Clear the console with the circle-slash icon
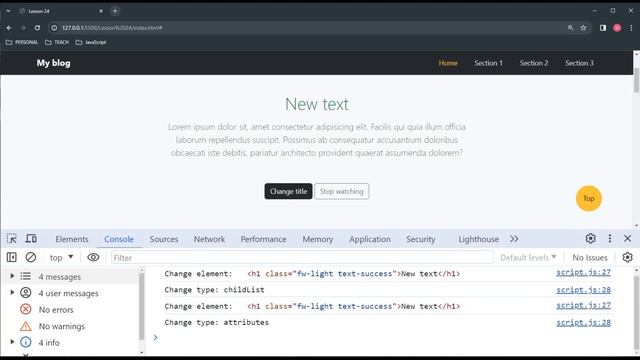Image resolution: width=640 pixels, height=360 pixels. 31,257
